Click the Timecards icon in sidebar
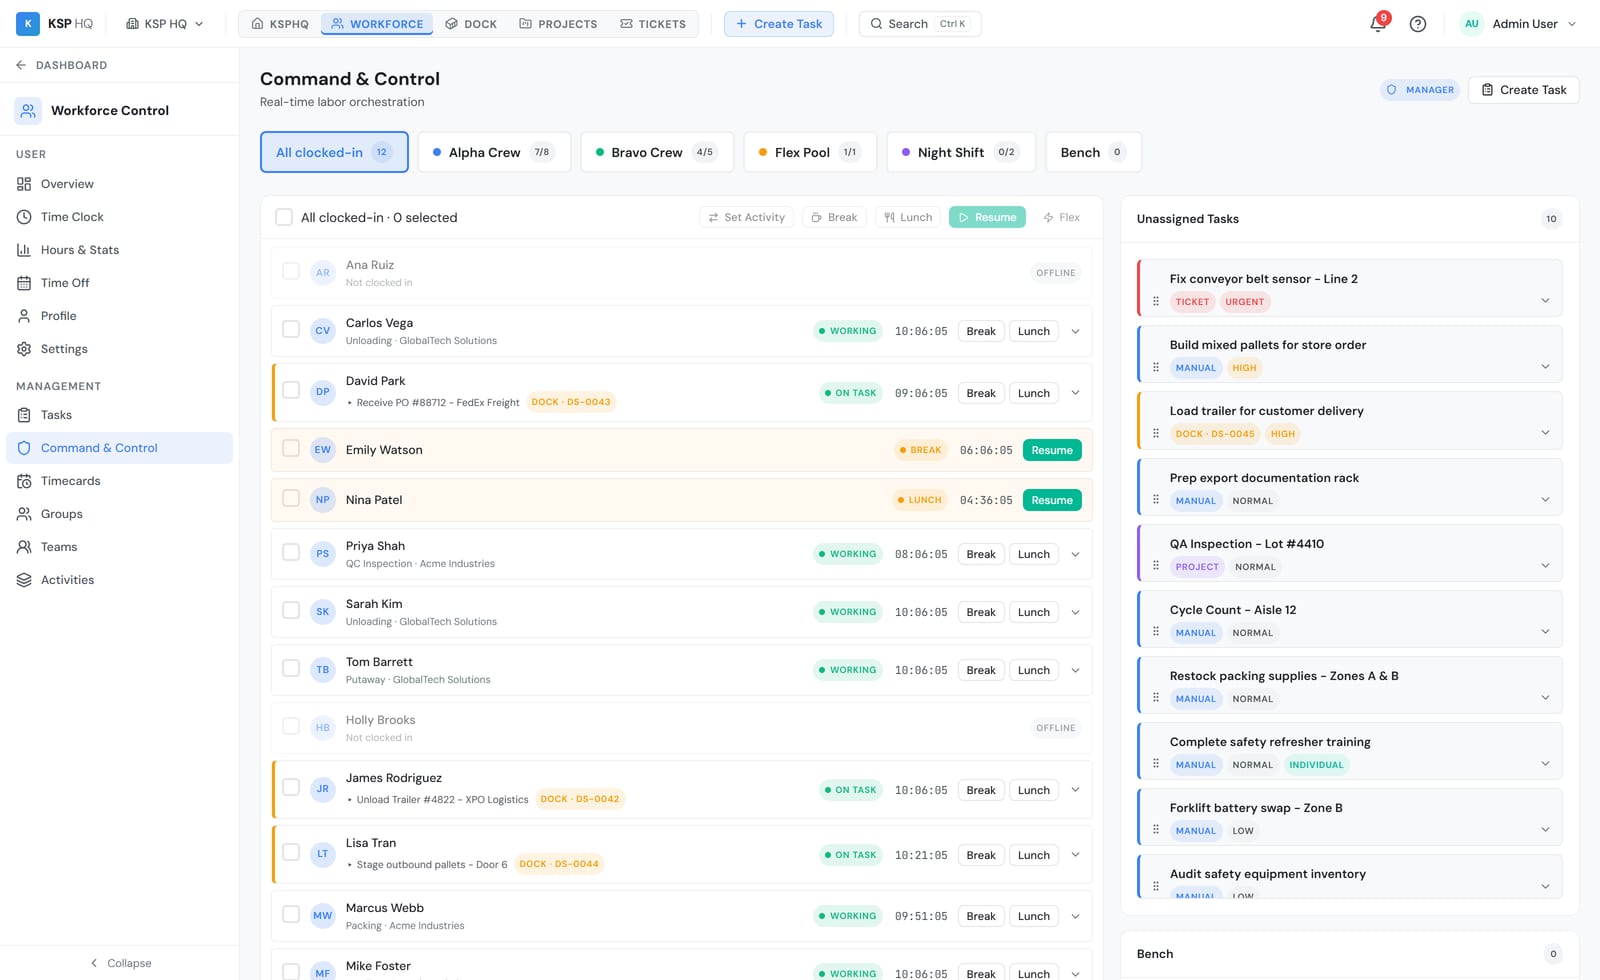1600x980 pixels. [x=24, y=481]
